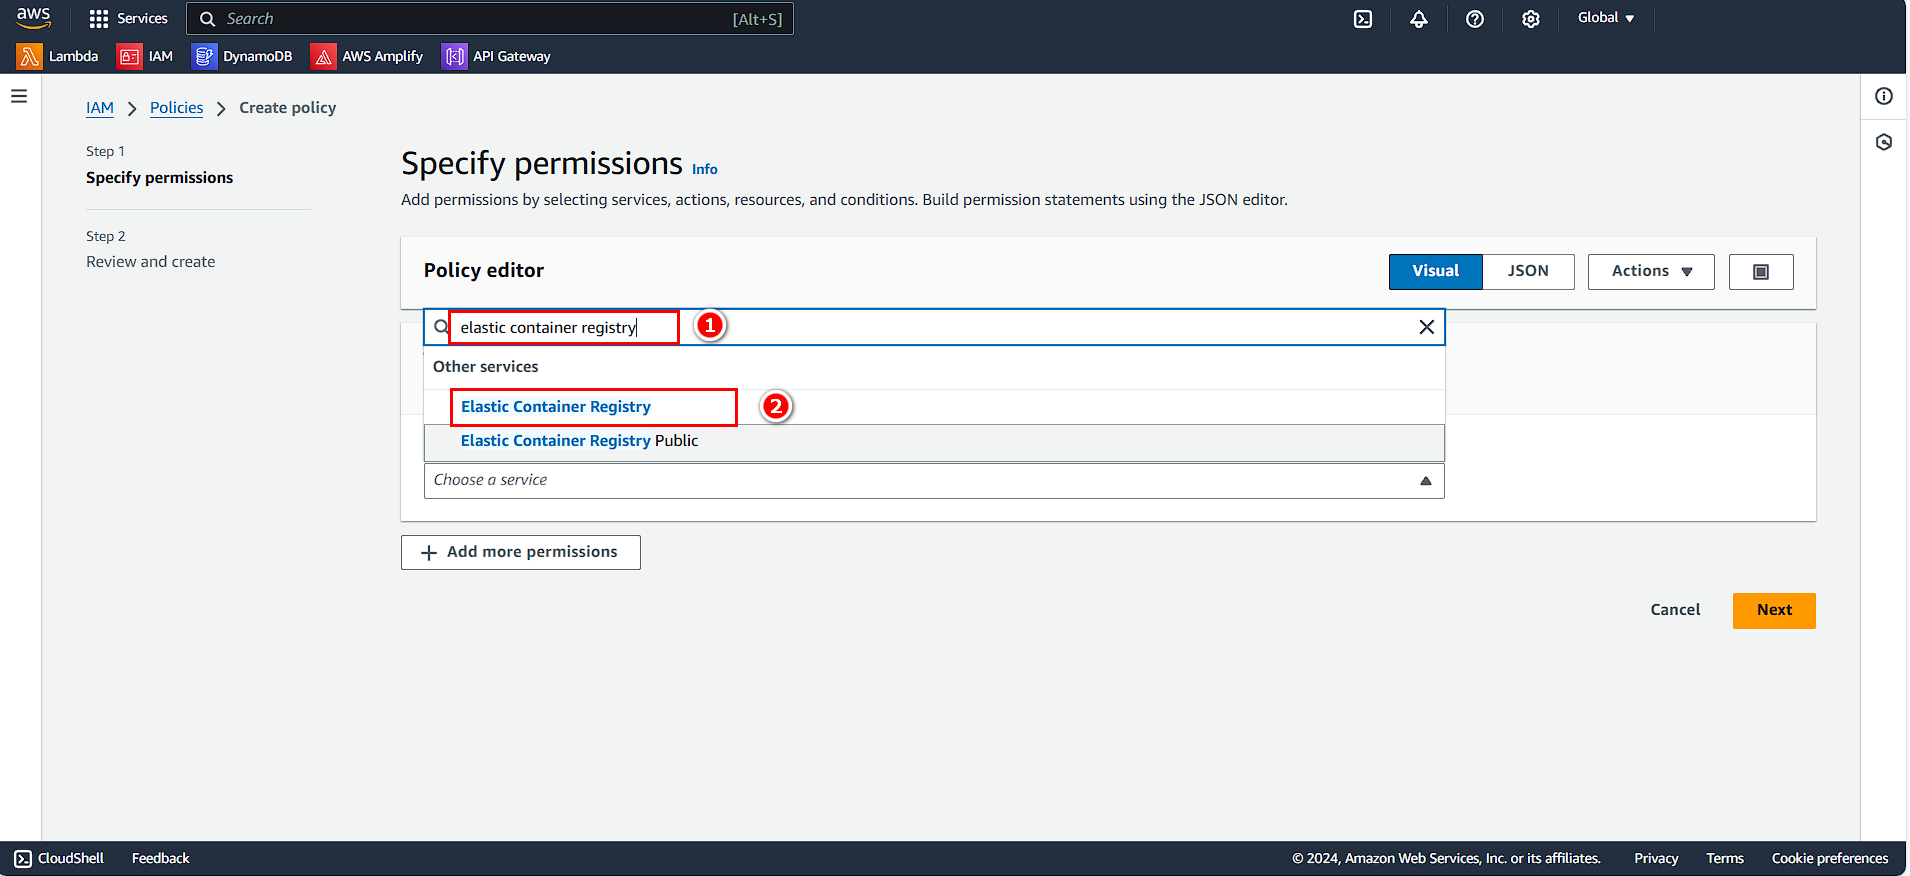Open the Services grid menu
Viewport: 1910px width, 876px height.
point(128,18)
